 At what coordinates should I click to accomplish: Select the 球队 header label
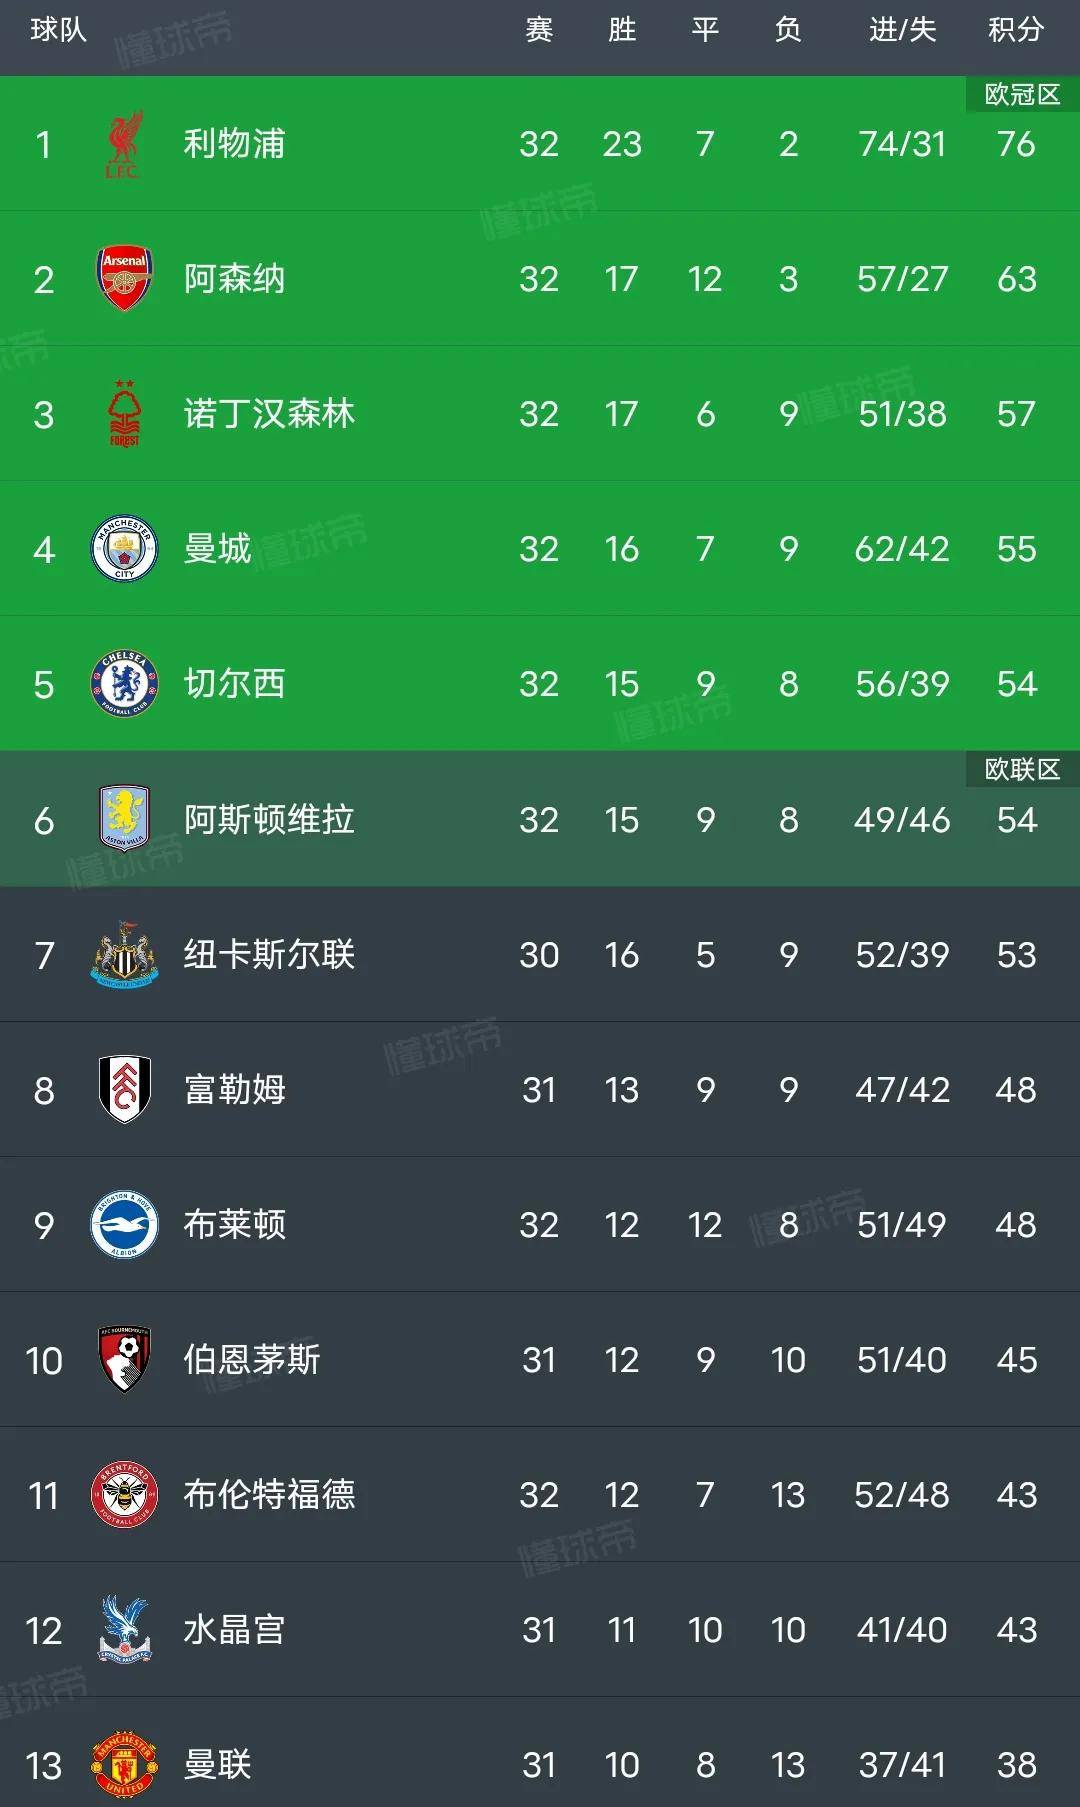pyautogui.click(x=58, y=30)
